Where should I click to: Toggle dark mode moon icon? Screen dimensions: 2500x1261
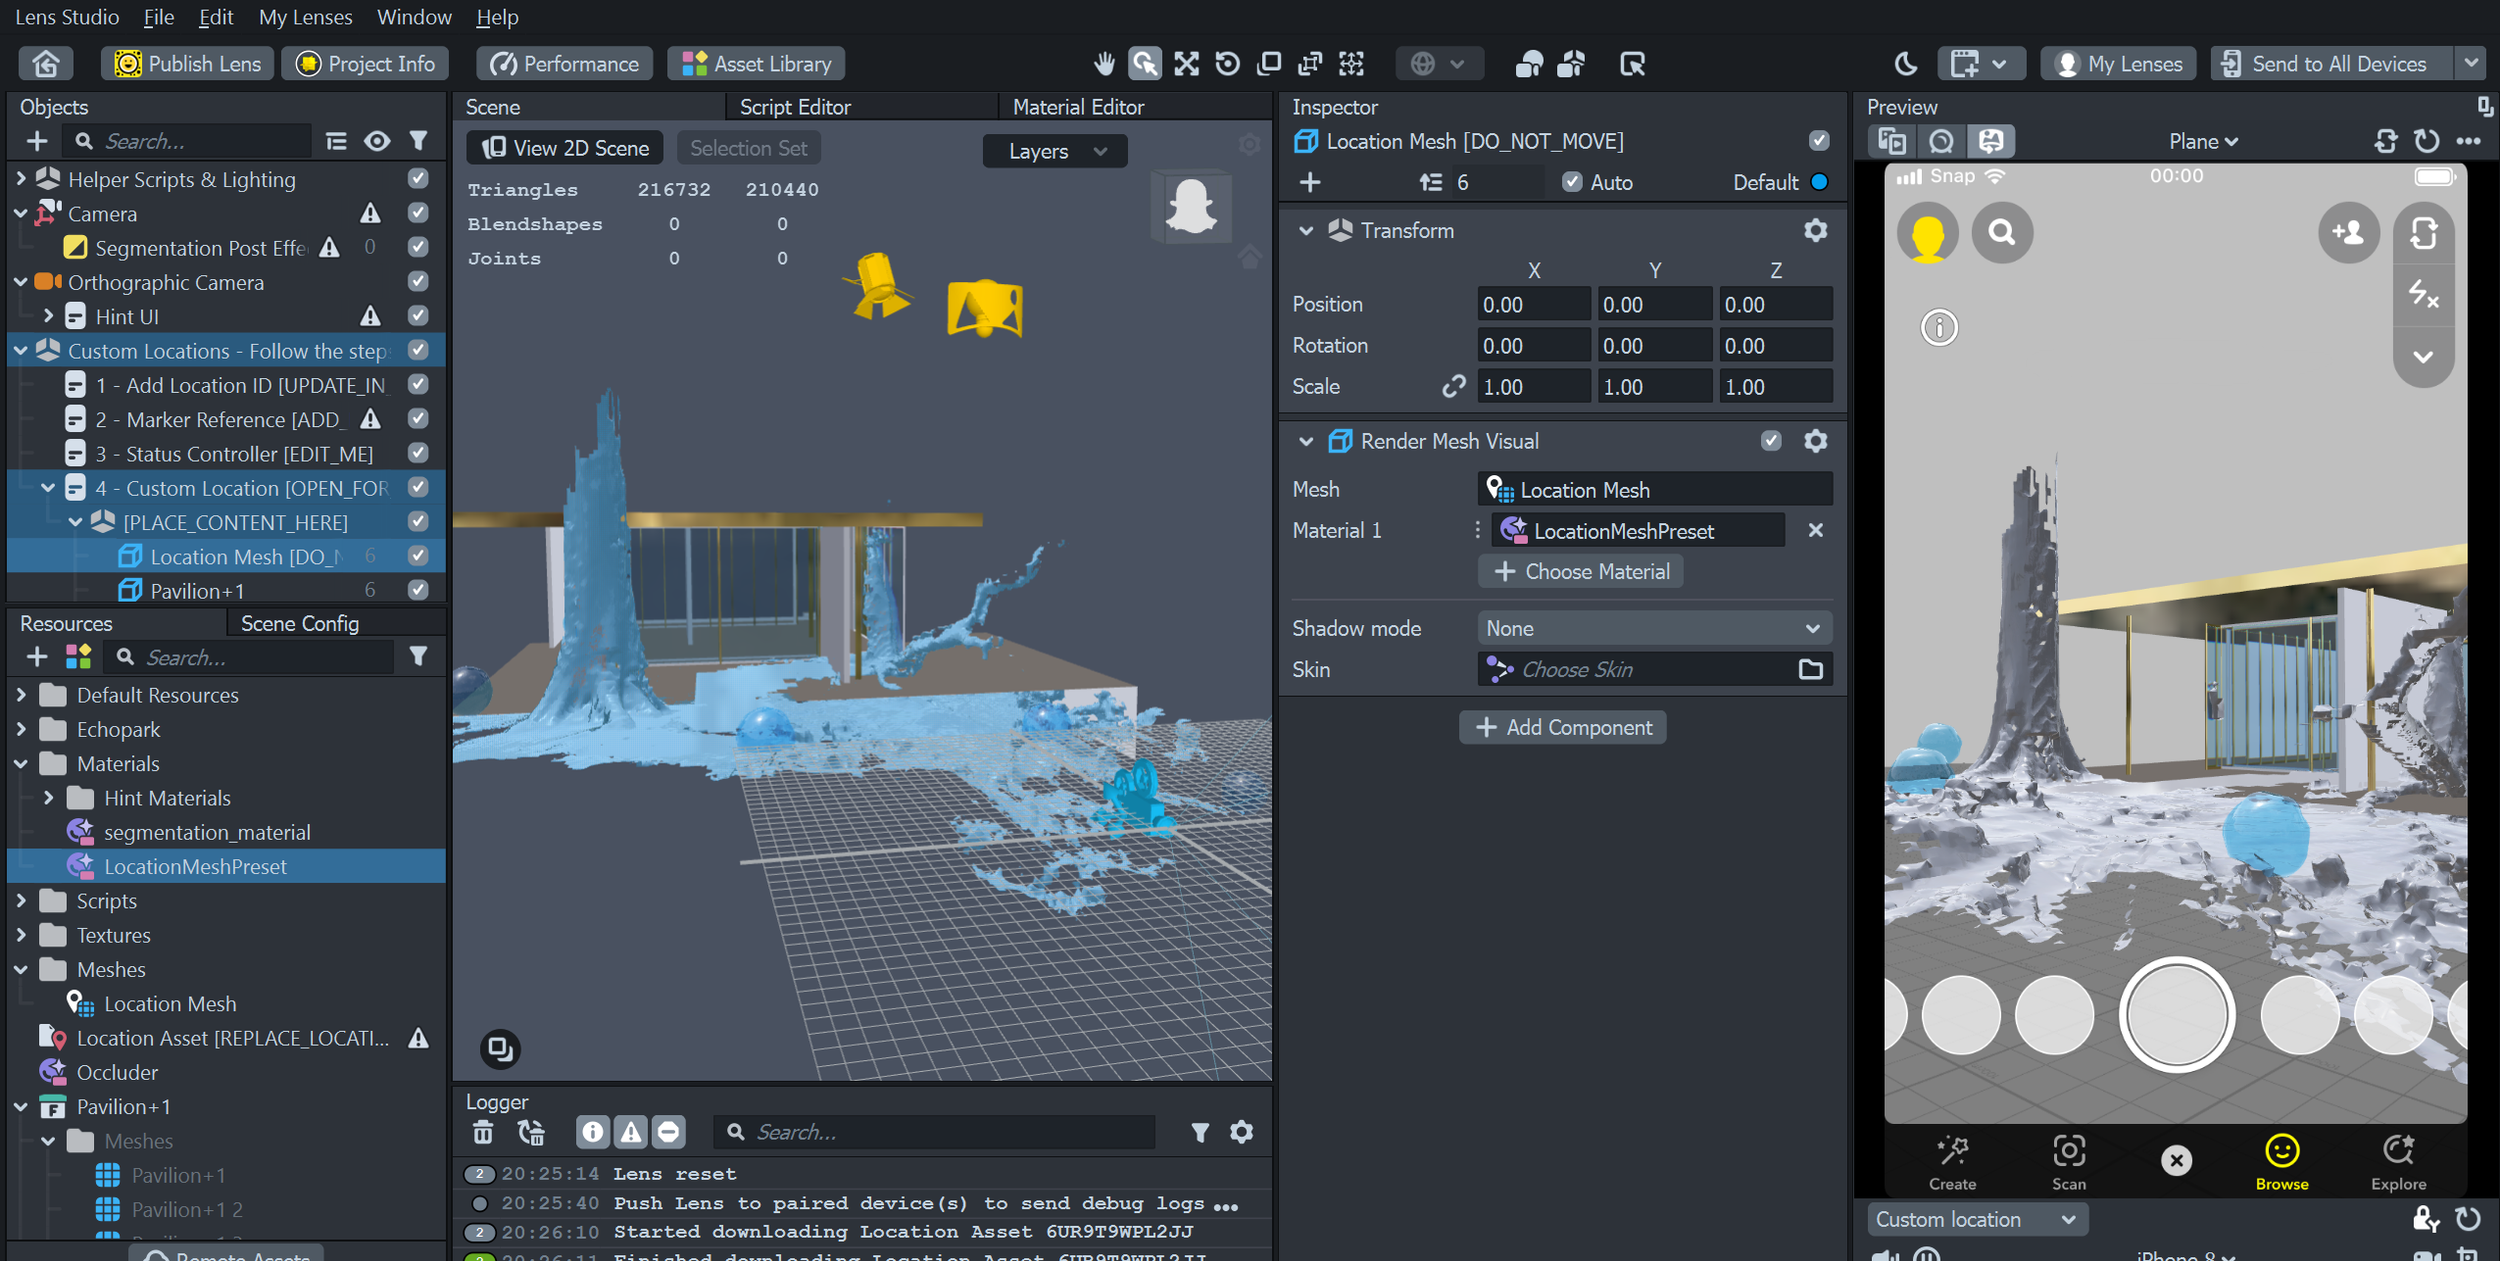1905,64
